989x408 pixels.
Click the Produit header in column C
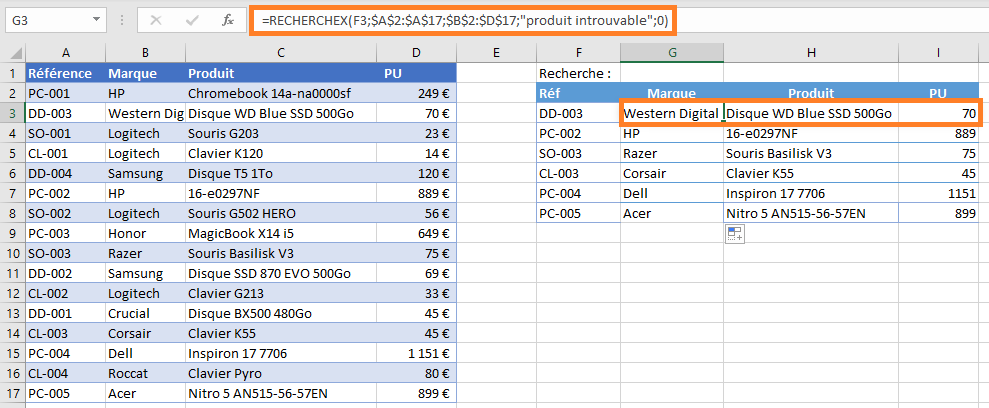tap(281, 73)
